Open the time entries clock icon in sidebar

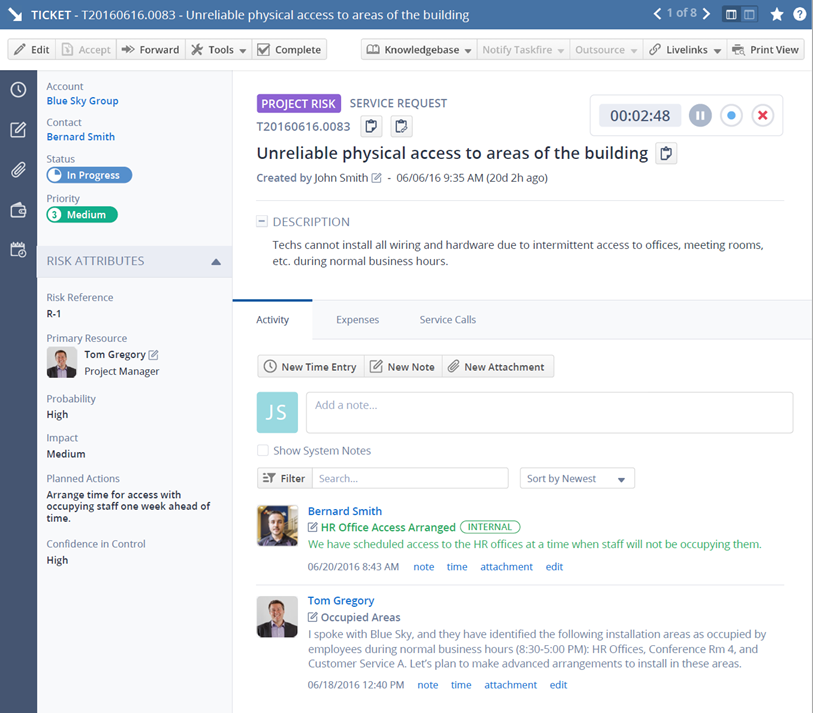18,90
